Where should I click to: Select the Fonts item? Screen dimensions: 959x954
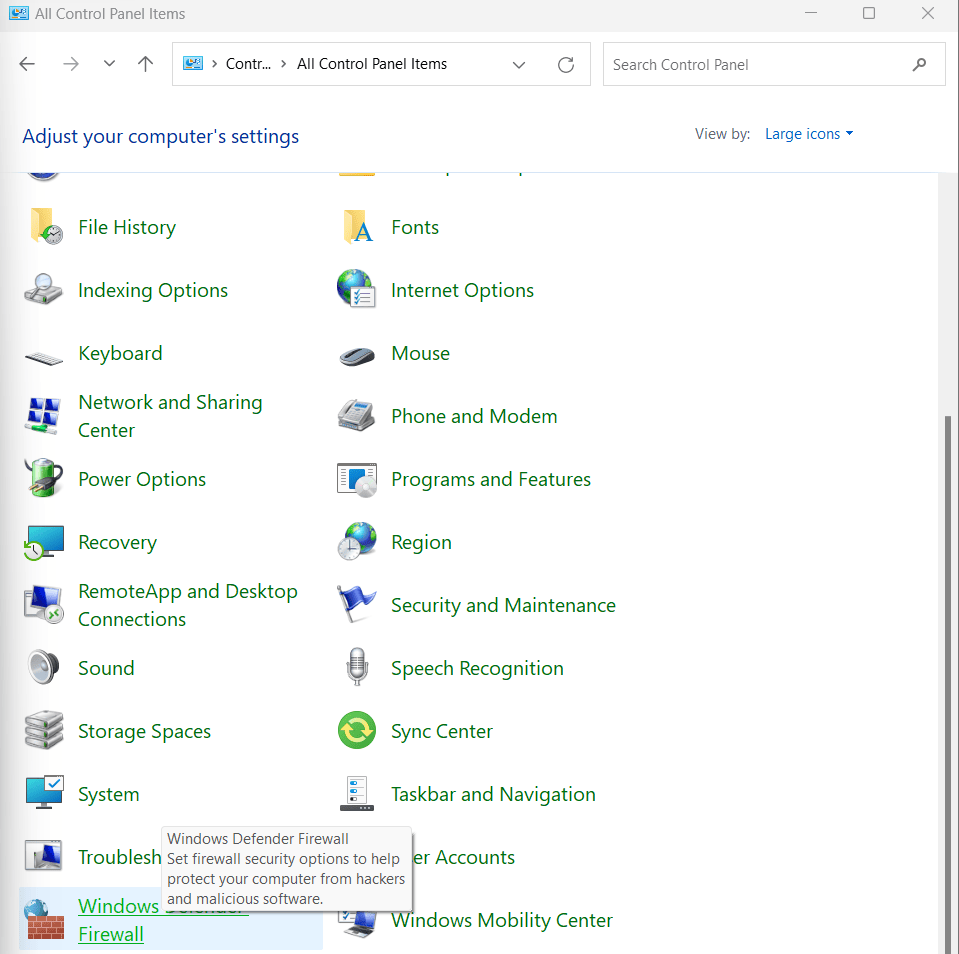414,226
